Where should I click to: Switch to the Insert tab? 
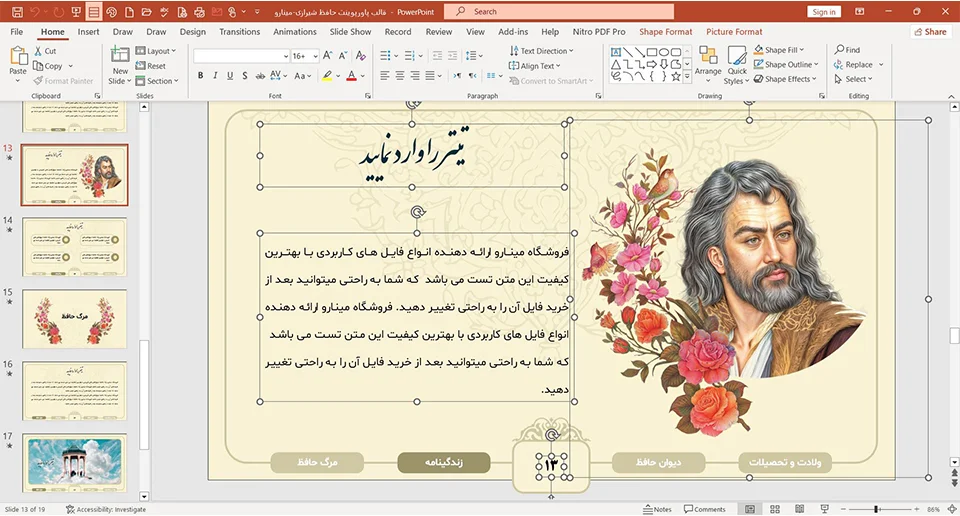pos(88,32)
